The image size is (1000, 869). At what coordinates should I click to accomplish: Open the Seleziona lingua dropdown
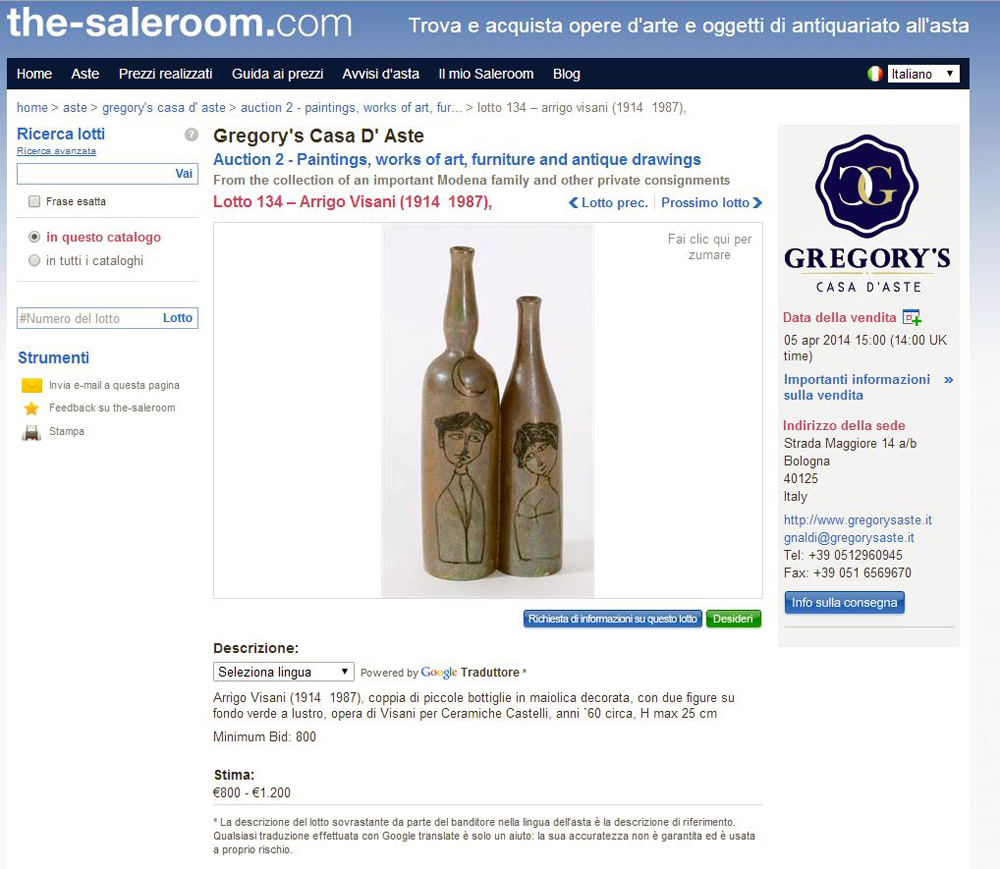click(x=283, y=672)
